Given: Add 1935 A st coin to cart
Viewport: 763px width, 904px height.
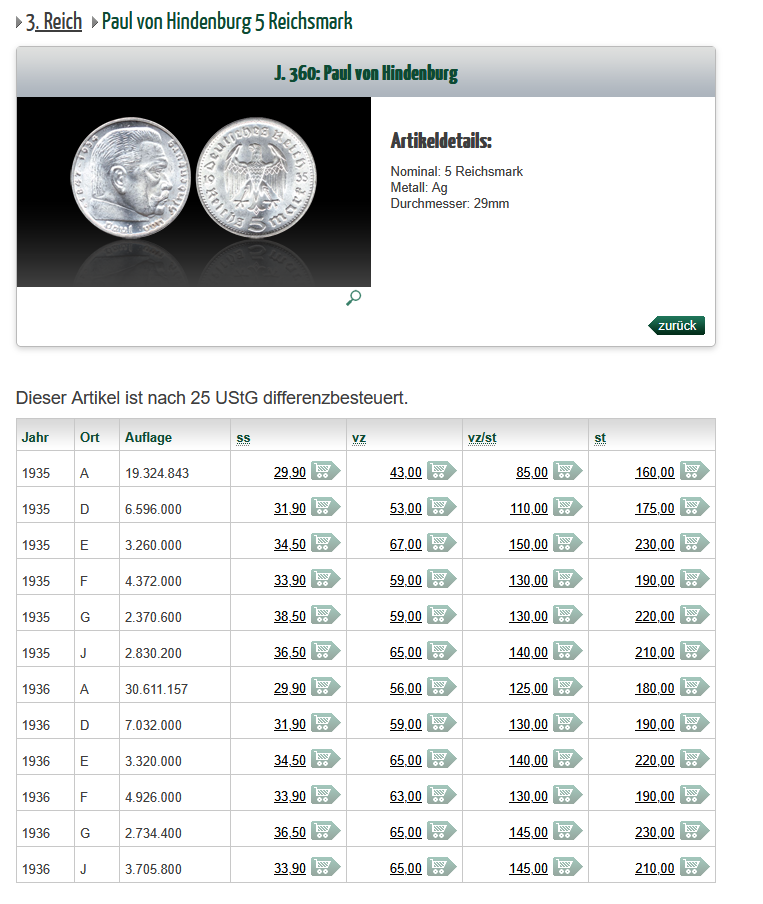Looking at the screenshot, I should point(694,471).
